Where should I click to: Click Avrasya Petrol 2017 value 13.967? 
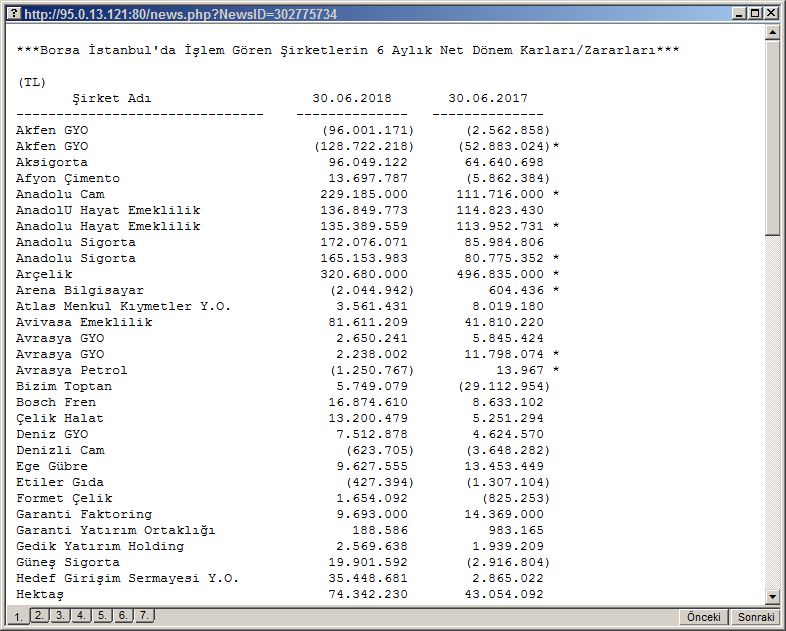click(x=520, y=370)
